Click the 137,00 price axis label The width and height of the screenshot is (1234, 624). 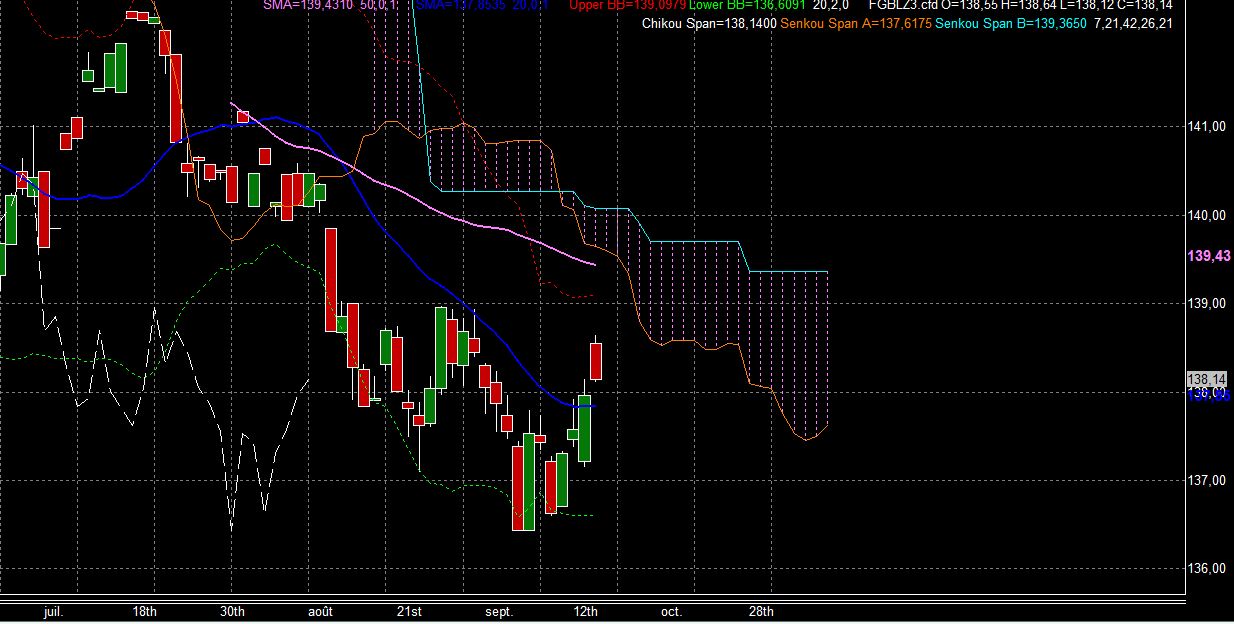click(x=1207, y=481)
